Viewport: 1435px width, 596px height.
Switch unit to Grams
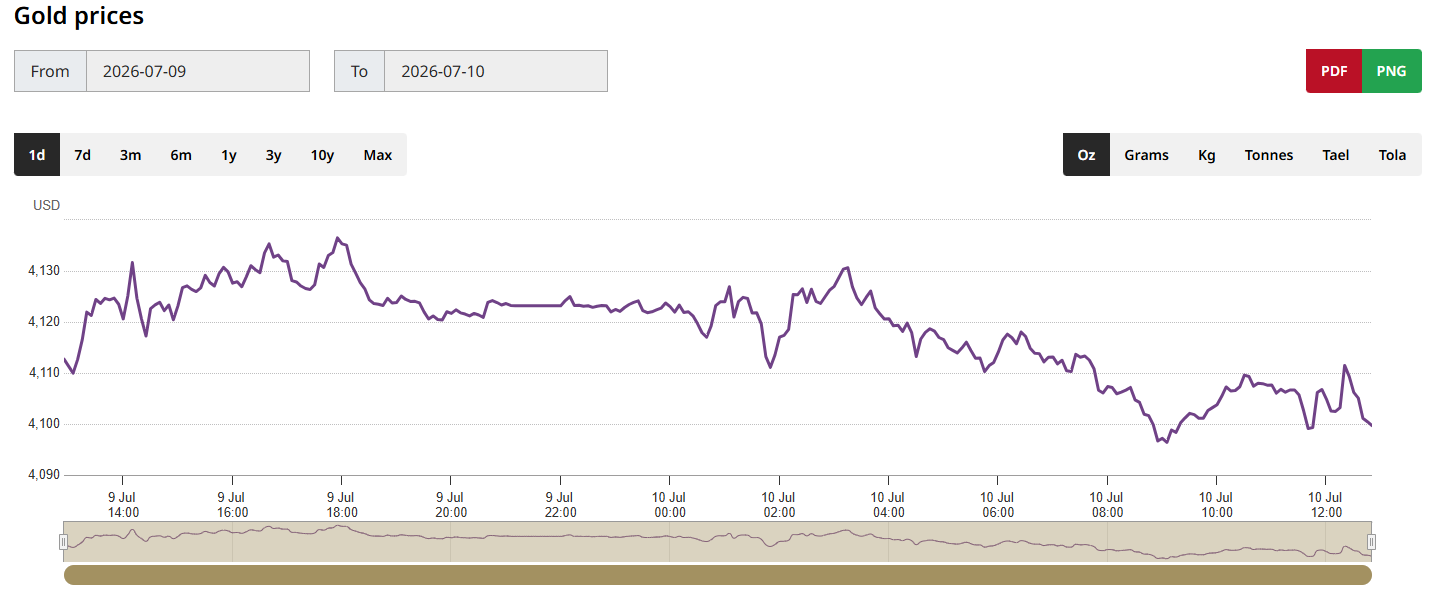[x=1146, y=155]
